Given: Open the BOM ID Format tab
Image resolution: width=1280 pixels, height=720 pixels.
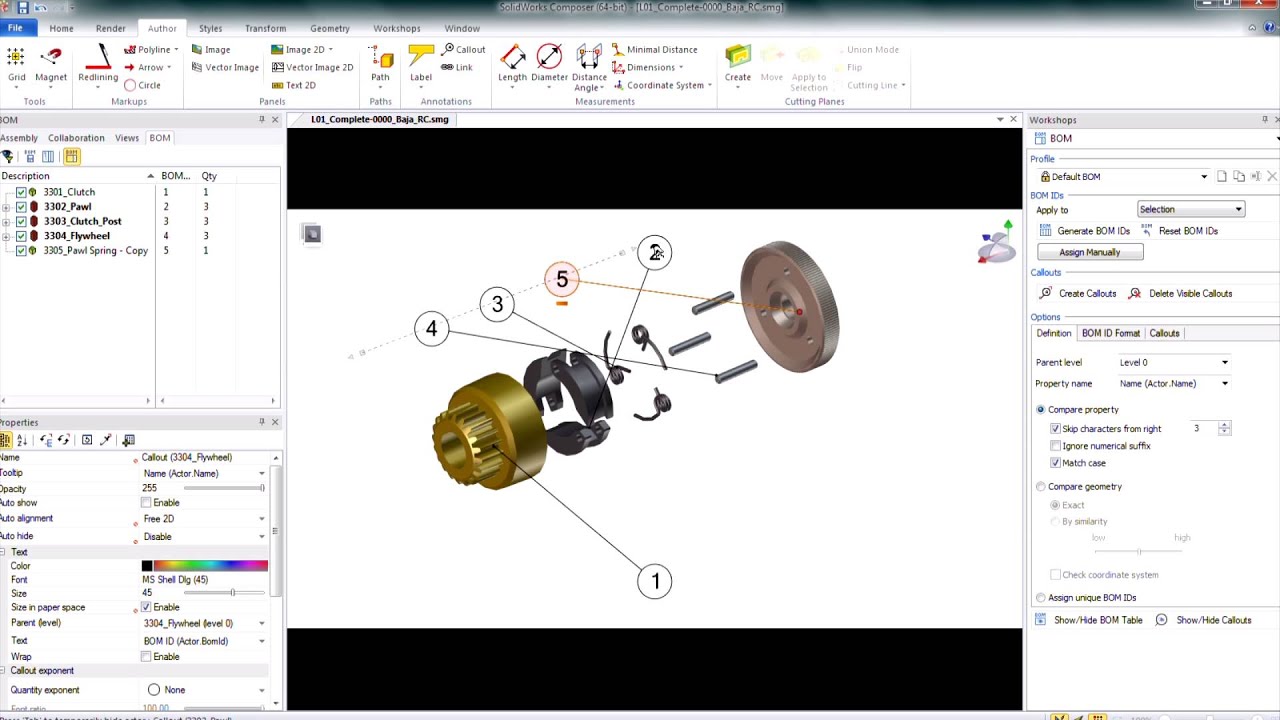Looking at the screenshot, I should click(x=1110, y=333).
